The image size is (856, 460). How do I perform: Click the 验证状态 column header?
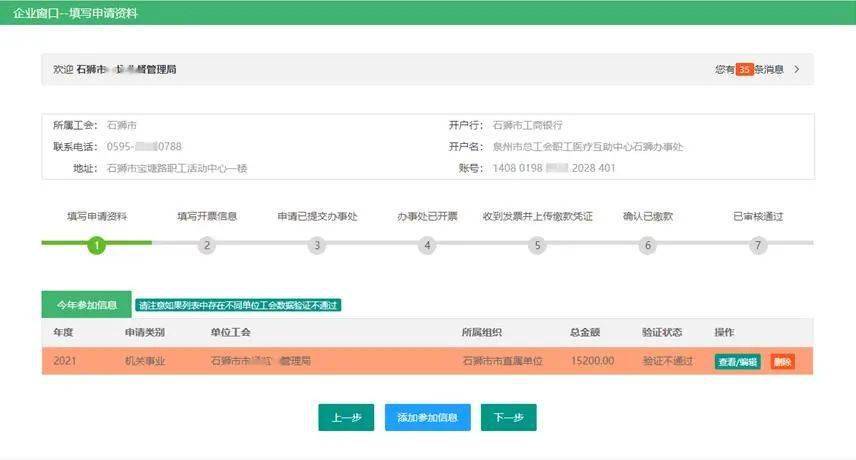[x=662, y=332]
